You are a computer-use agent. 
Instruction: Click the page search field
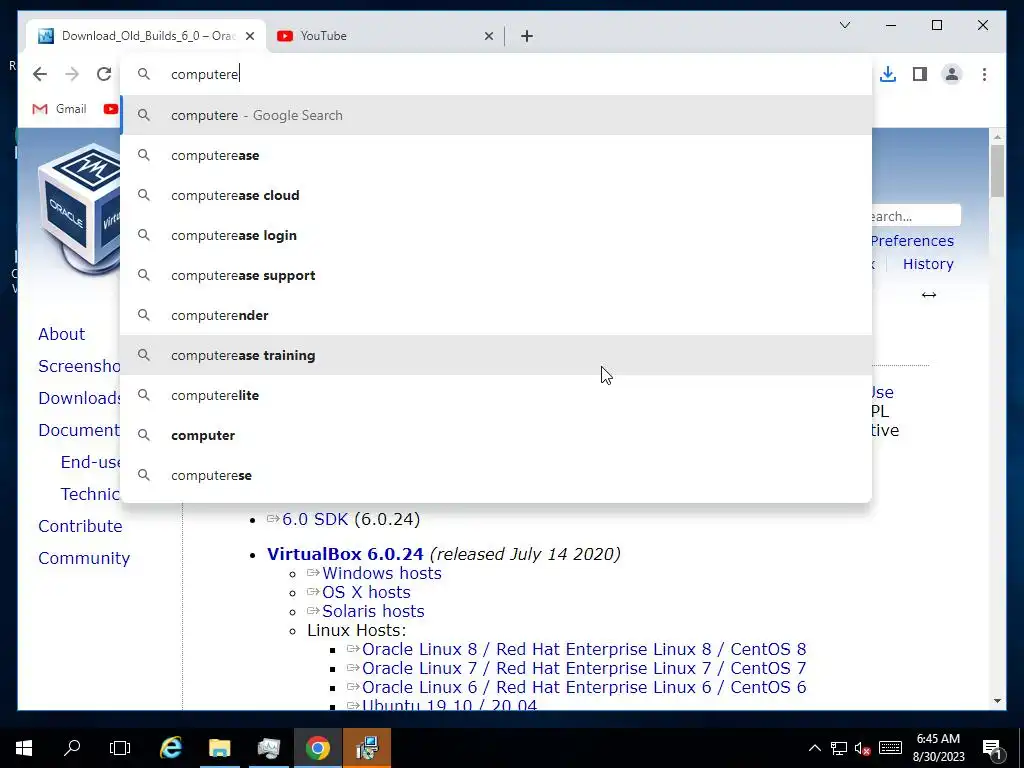[916, 216]
